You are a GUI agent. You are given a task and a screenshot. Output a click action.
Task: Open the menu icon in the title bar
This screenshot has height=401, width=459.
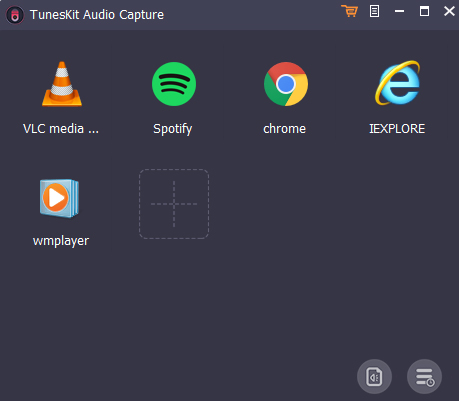point(374,11)
